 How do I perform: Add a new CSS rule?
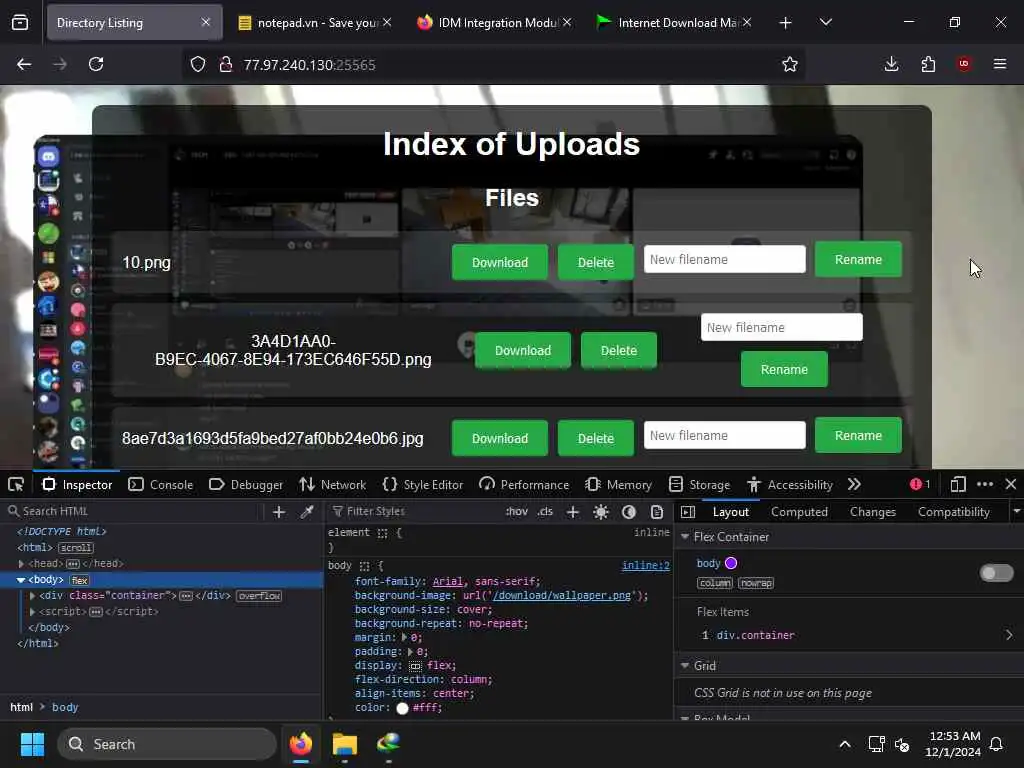573,512
